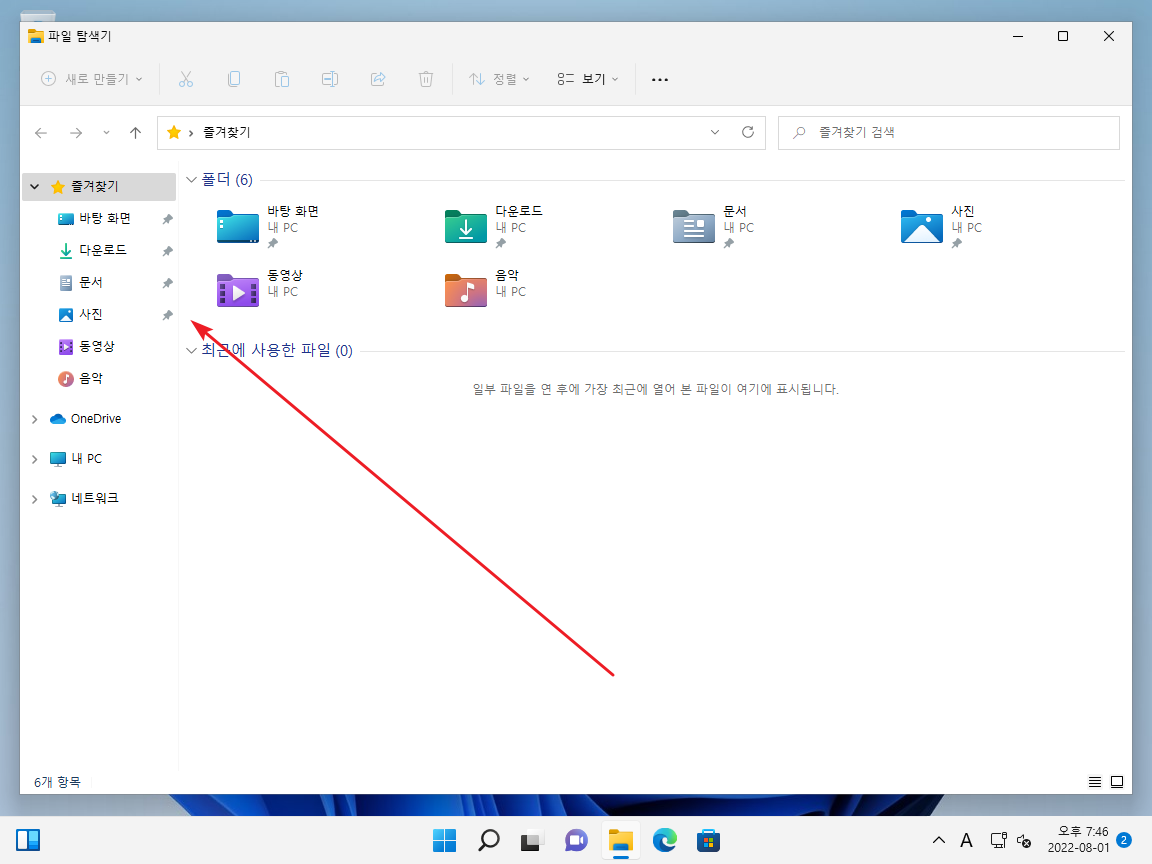Refresh the 즐겨찾기 location
Viewport: 1152px width, 864px height.
pos(748,132)
